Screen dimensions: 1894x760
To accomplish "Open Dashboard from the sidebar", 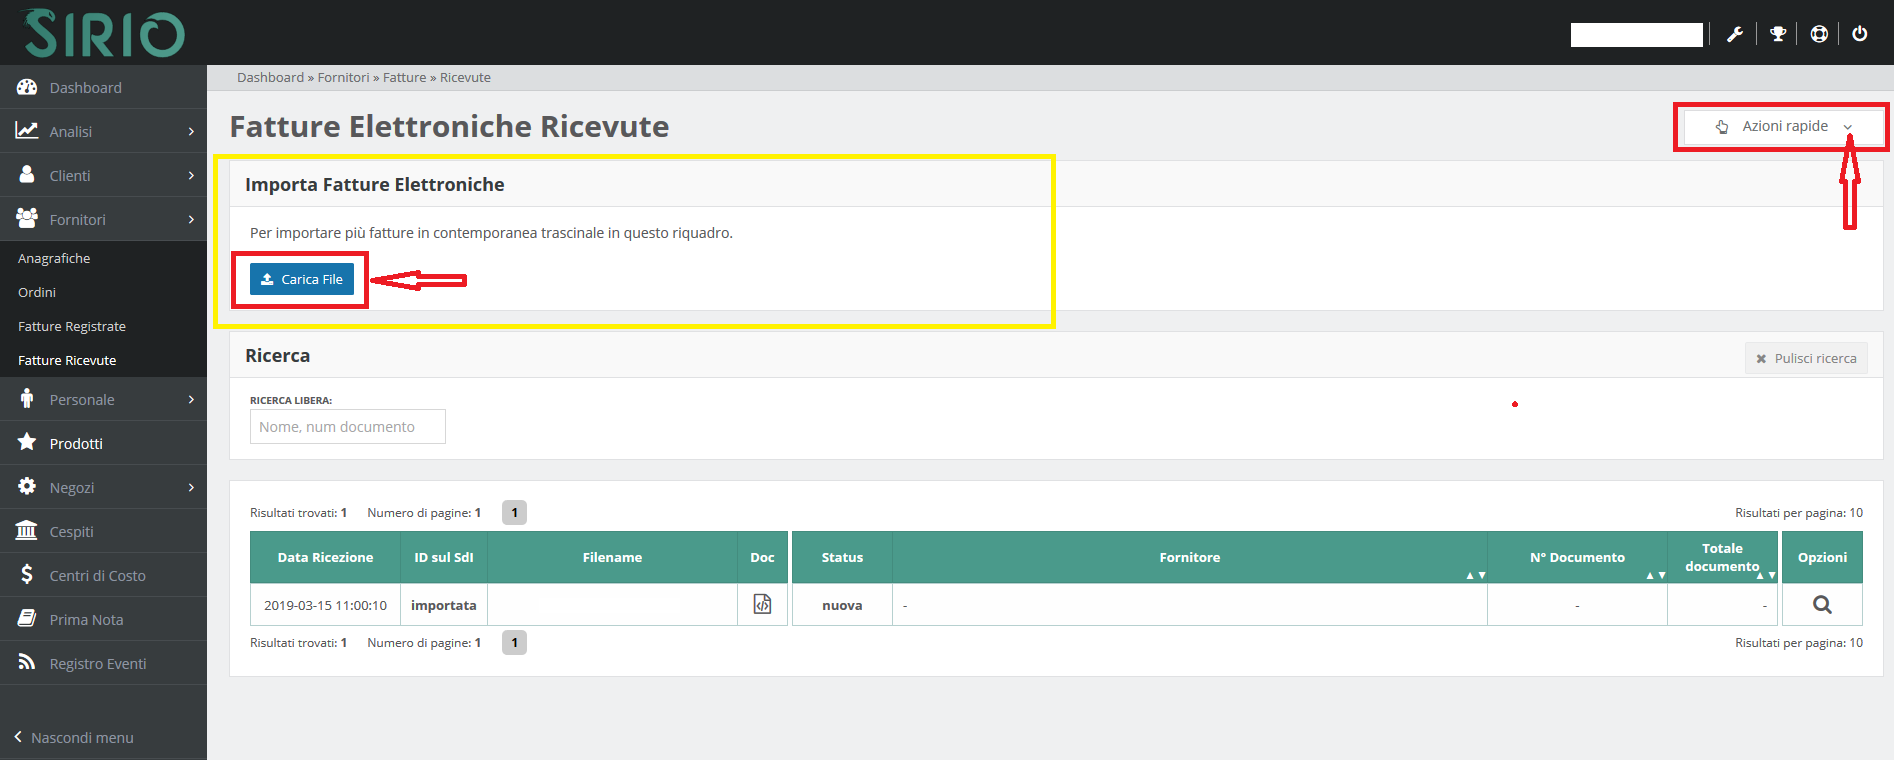I will click(x=86, y=88).
